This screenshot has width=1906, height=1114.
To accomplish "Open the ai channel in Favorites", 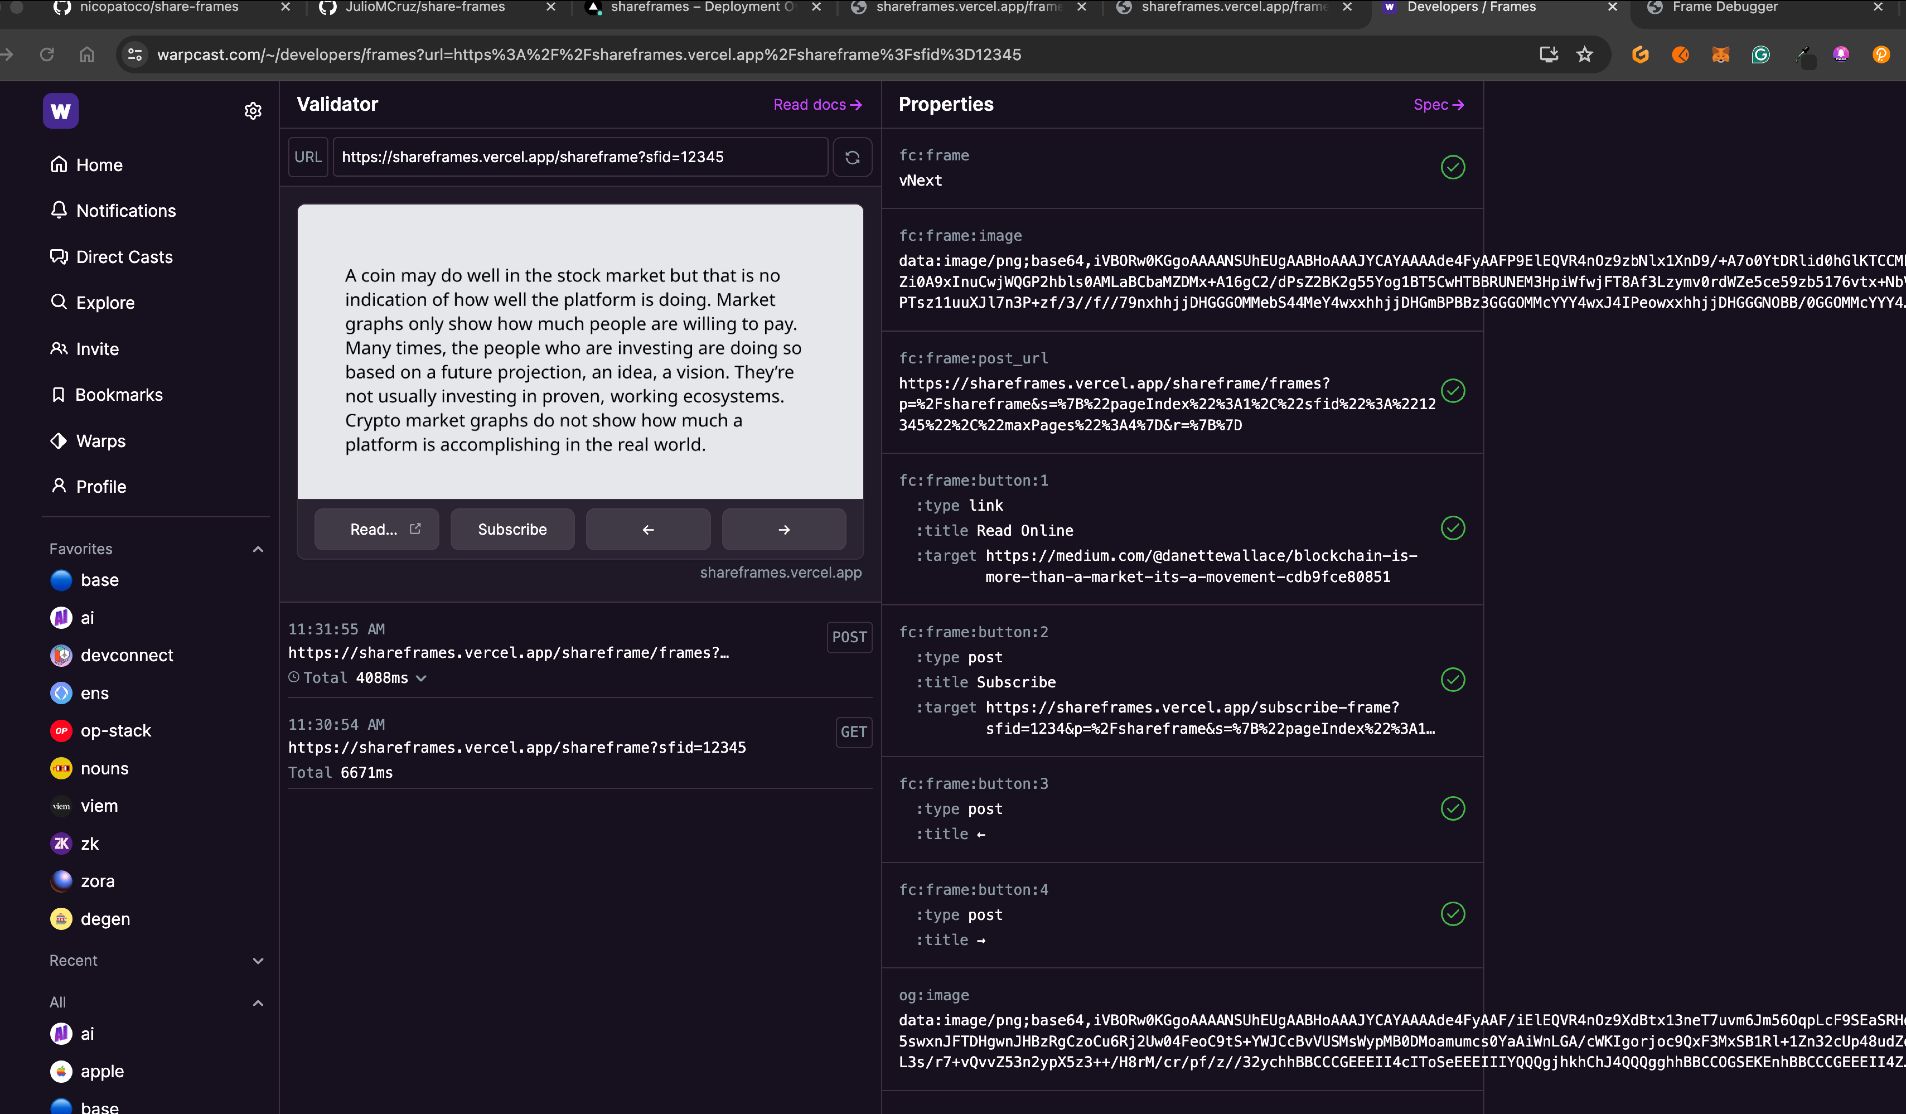I will (x=72, y=618).
